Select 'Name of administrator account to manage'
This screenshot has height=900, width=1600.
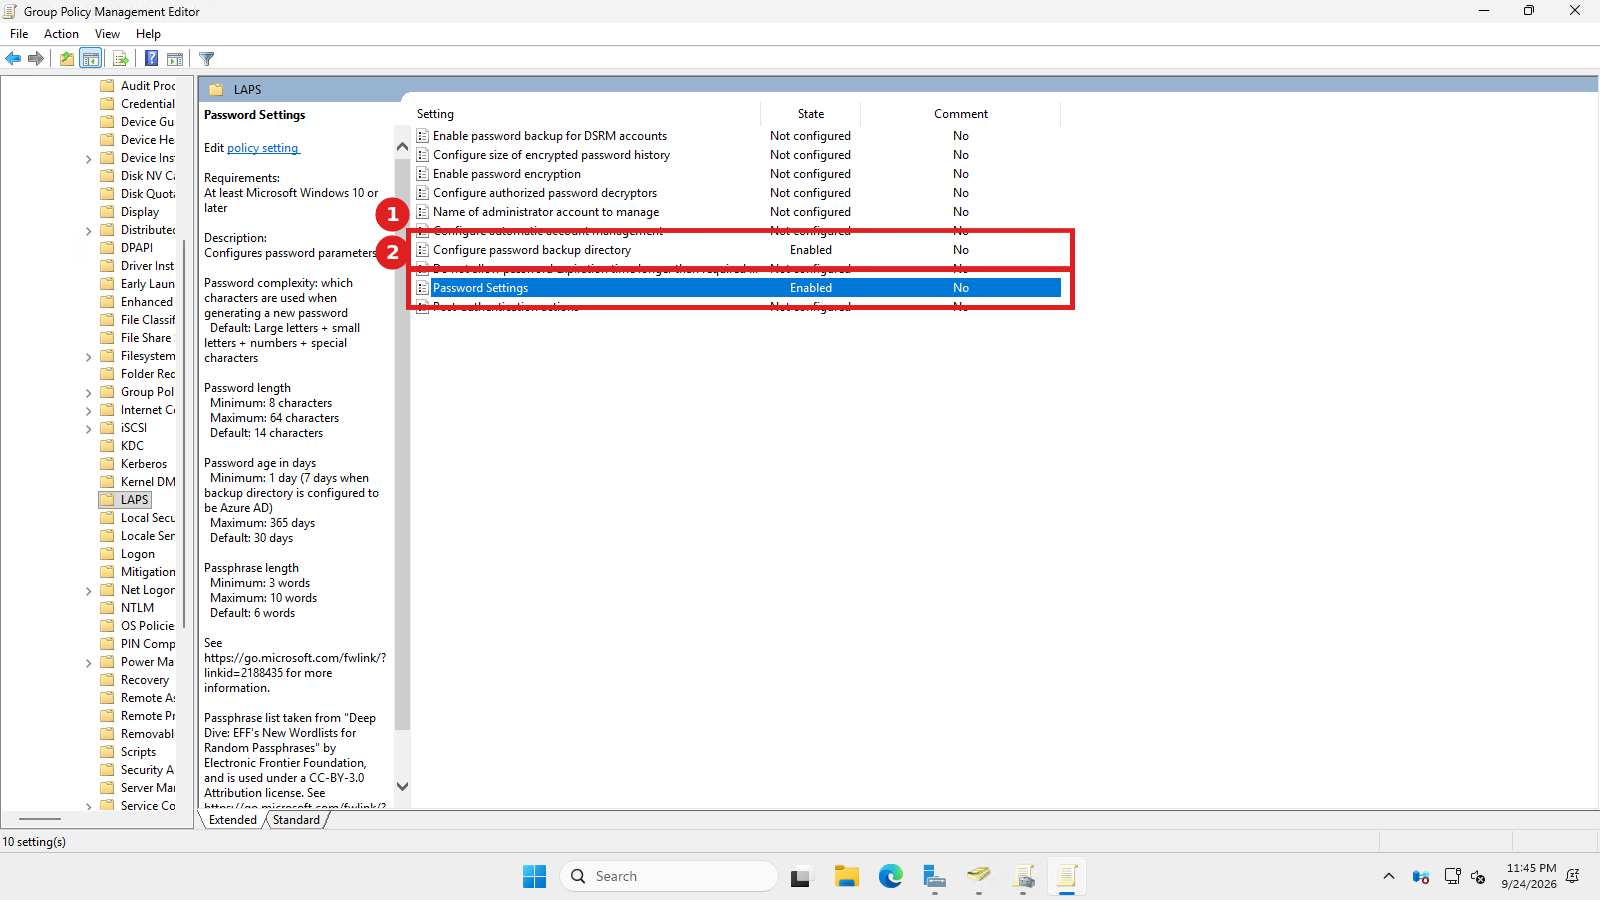(x=546, y=212)
